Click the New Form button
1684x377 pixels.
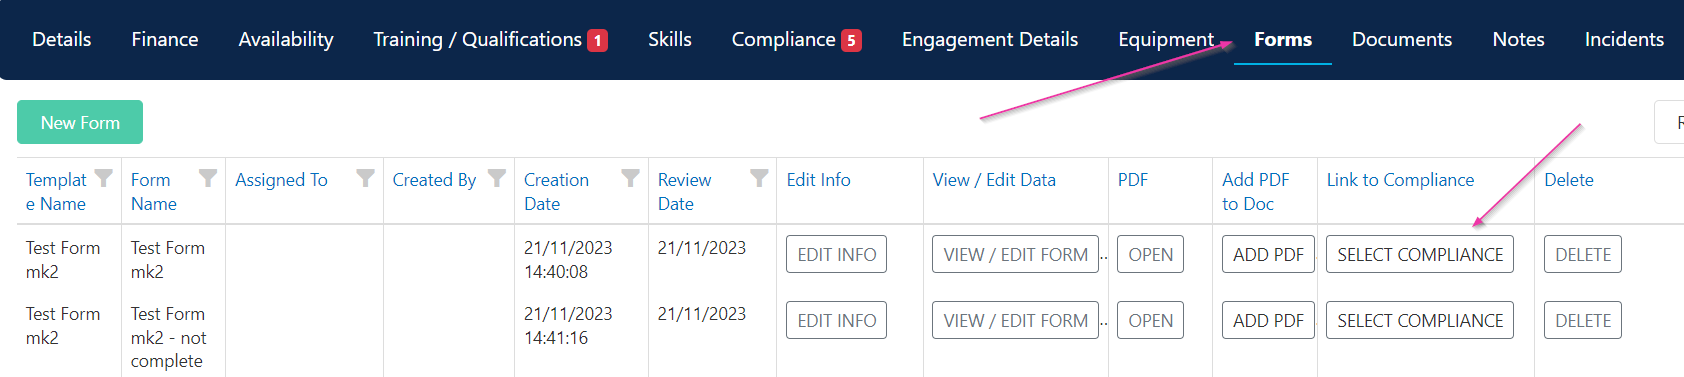[80, 122]
